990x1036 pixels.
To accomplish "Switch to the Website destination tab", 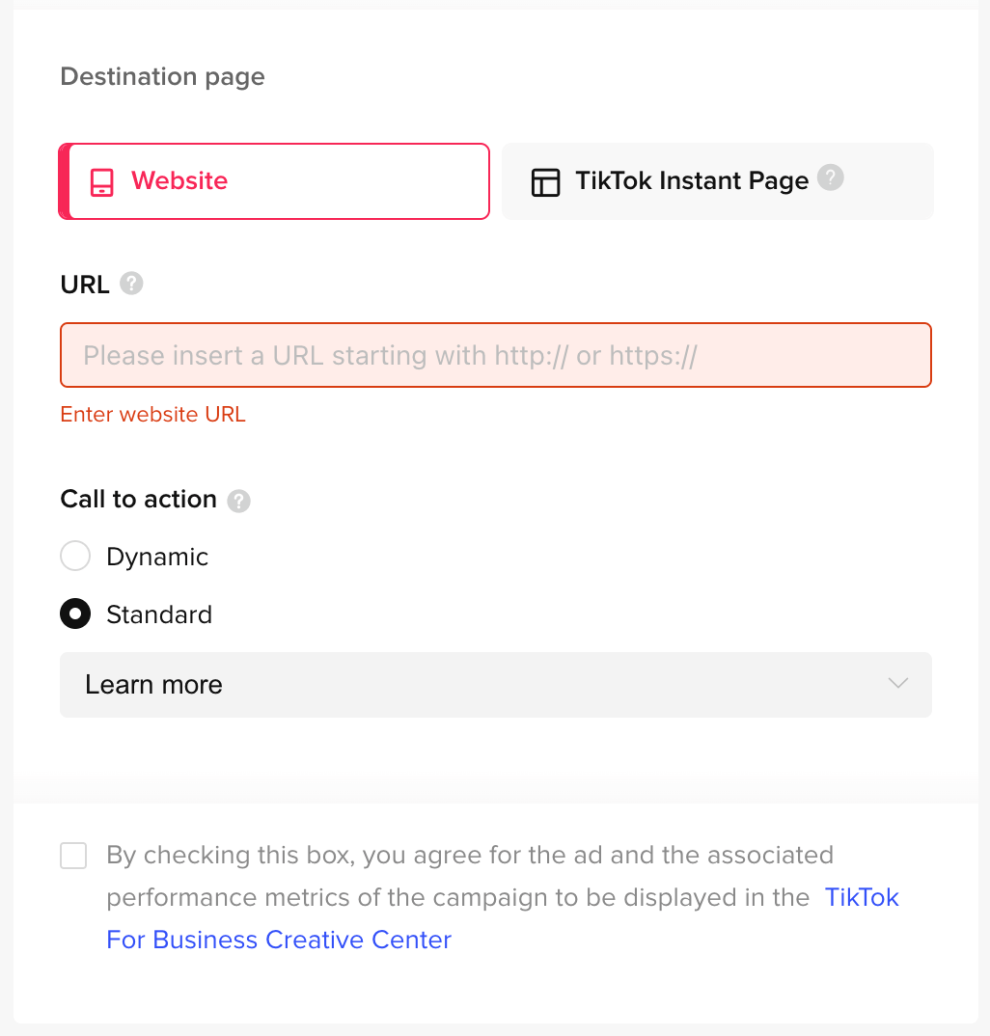I will 274,181.
